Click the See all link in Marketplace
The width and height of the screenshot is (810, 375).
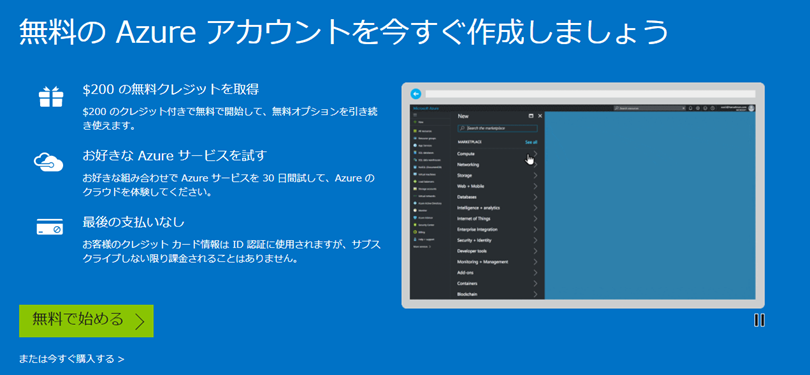(531, 142)
